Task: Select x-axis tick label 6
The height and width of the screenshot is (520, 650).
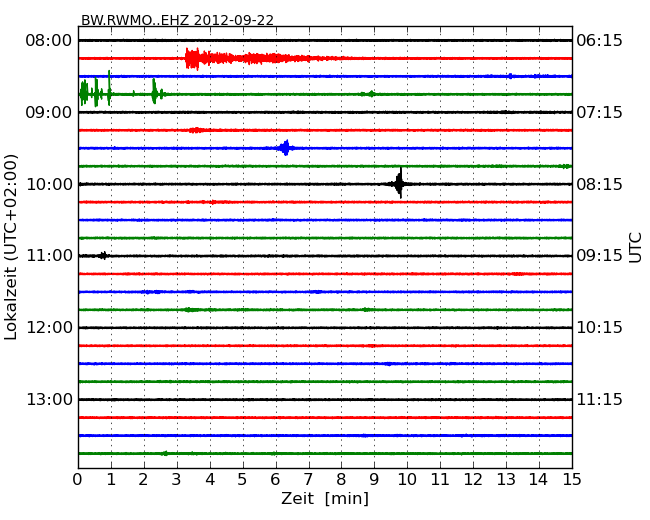Action: pos(275,479)
